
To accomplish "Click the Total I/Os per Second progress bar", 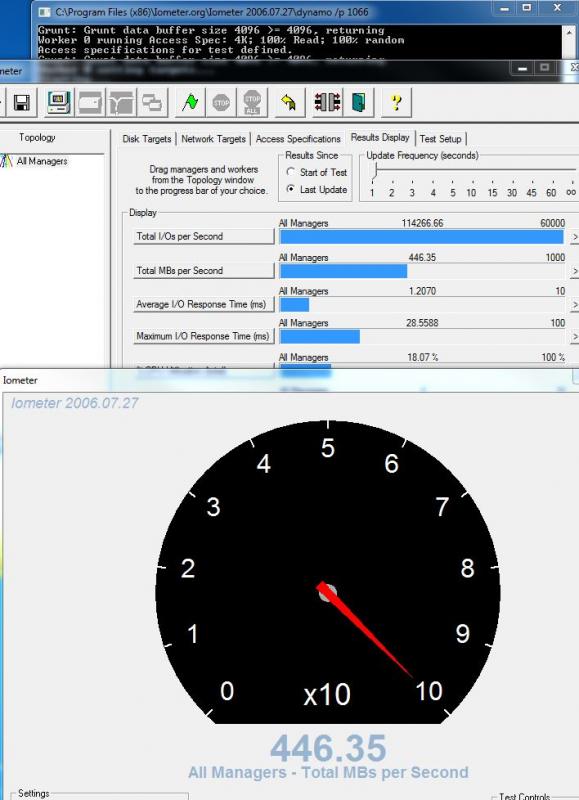I will (x=422, y=237).
